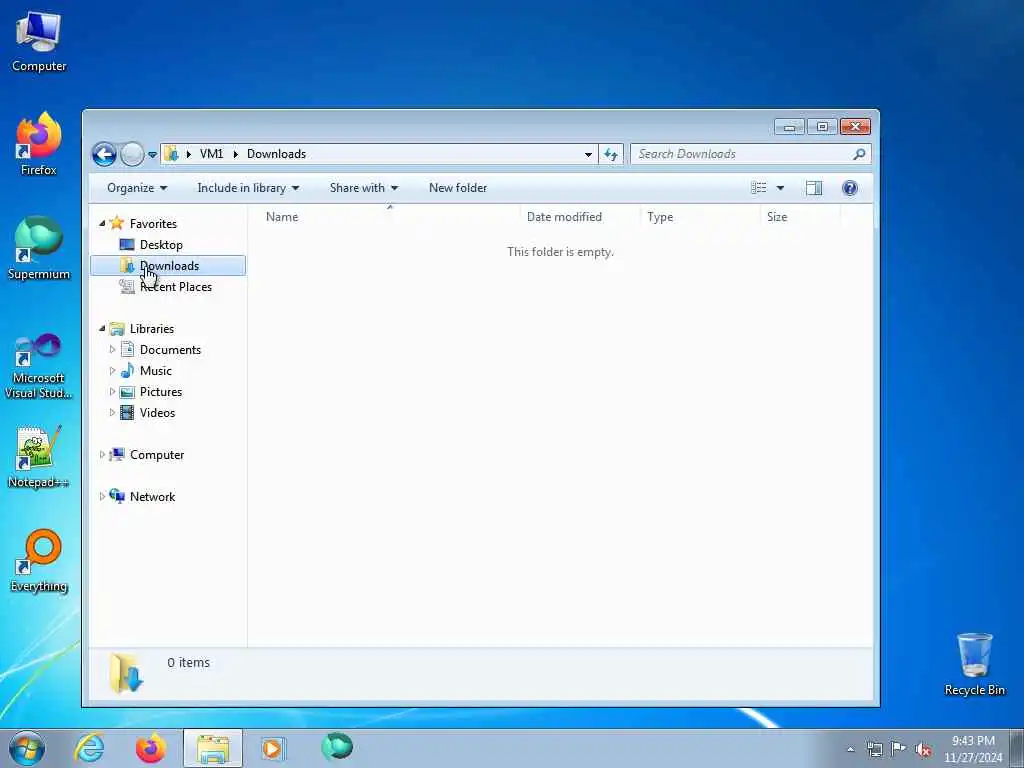Click the Downloads folder icon in details pane

tap(126, 673)
